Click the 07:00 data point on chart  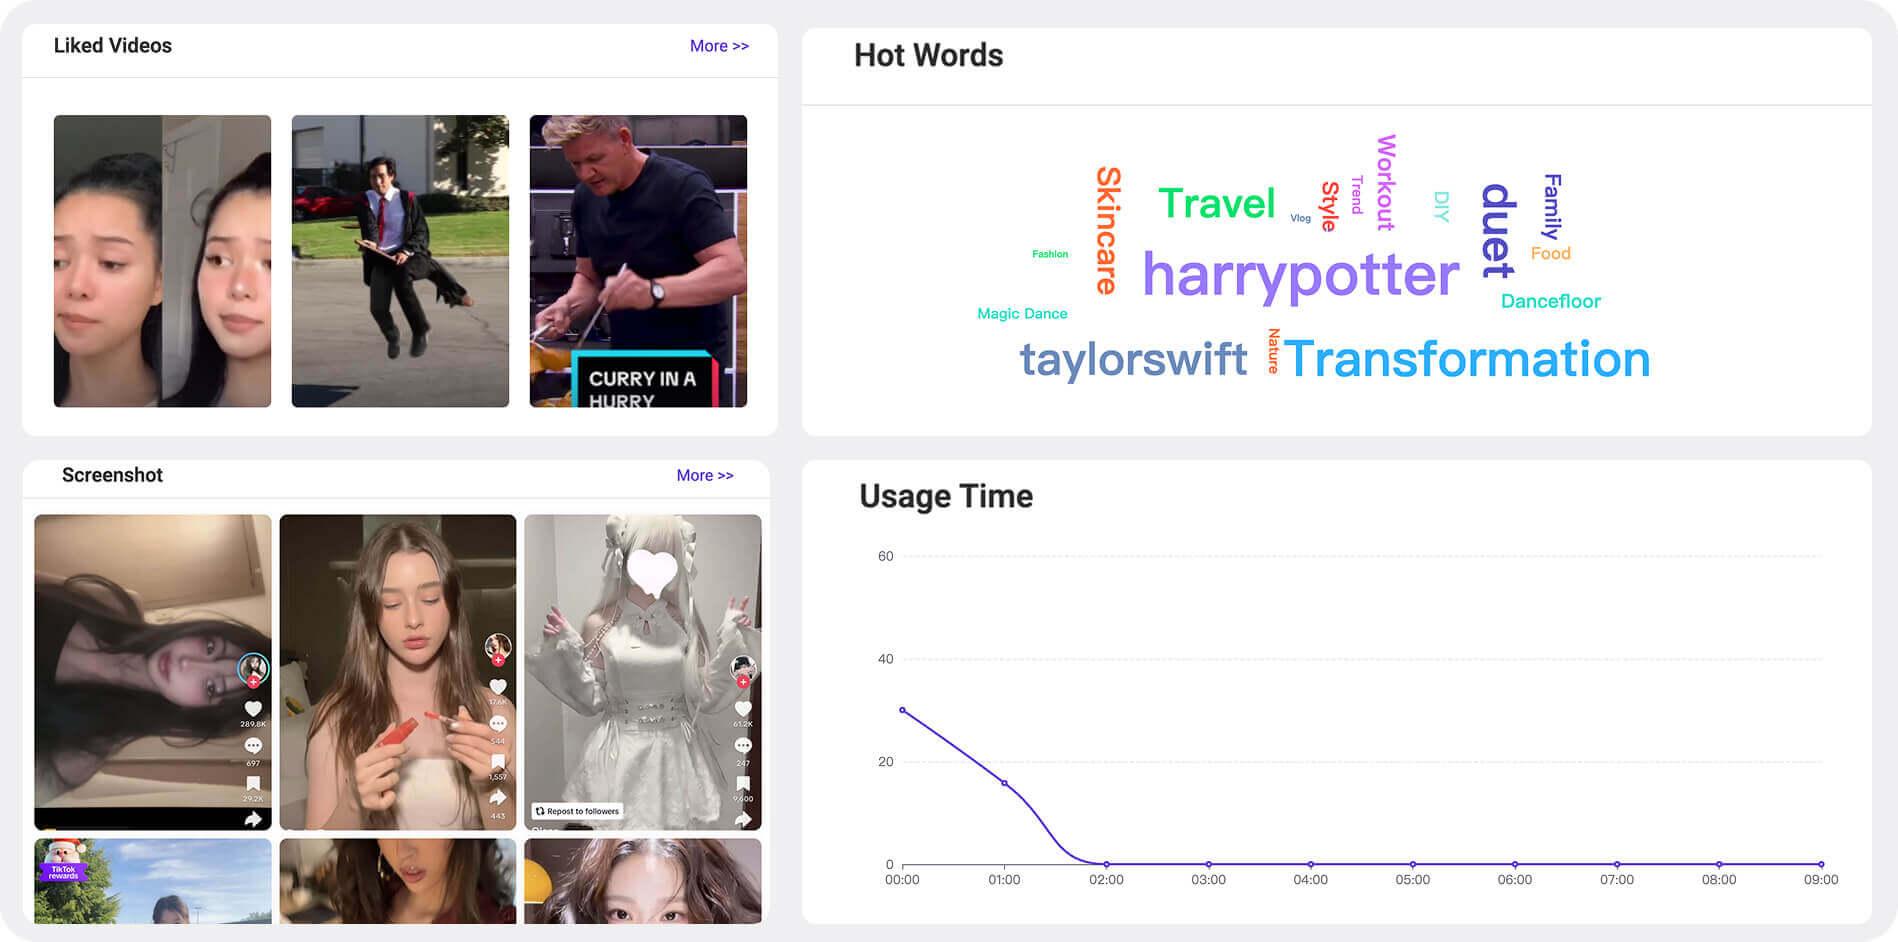1616,864
